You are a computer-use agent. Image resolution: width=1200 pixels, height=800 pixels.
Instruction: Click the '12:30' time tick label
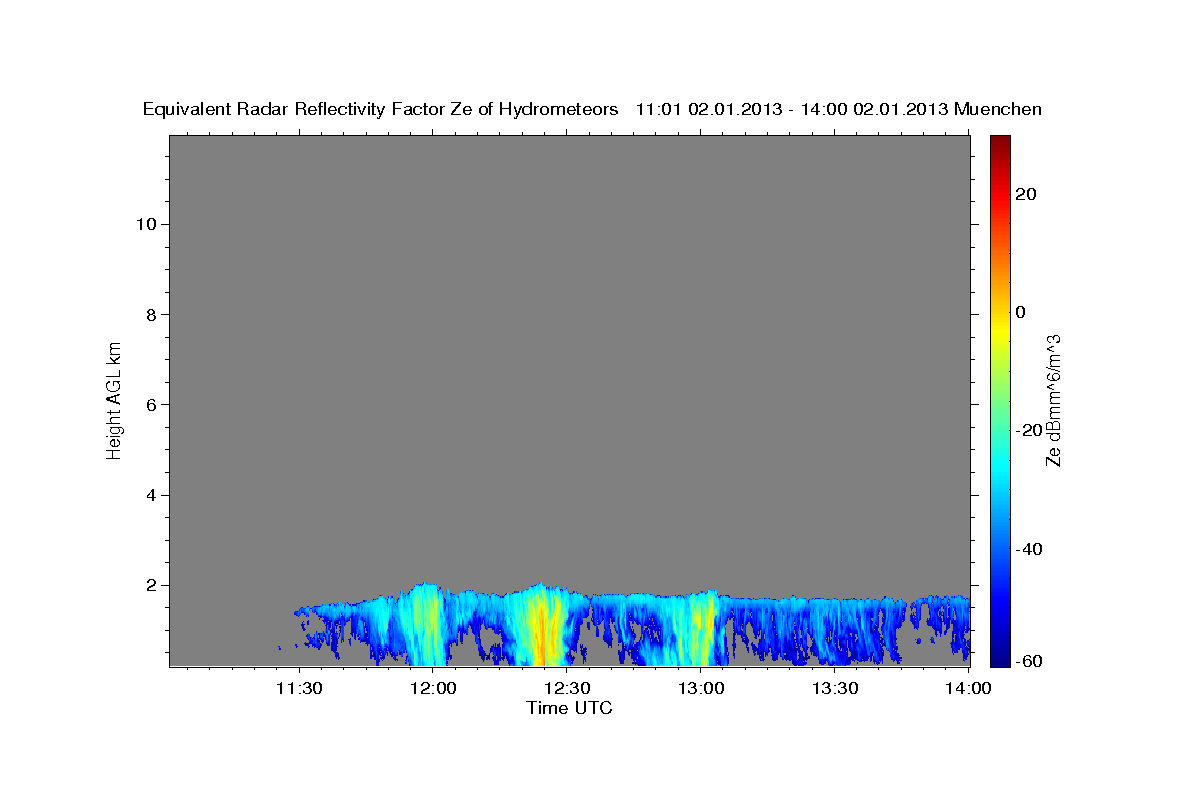567,688
